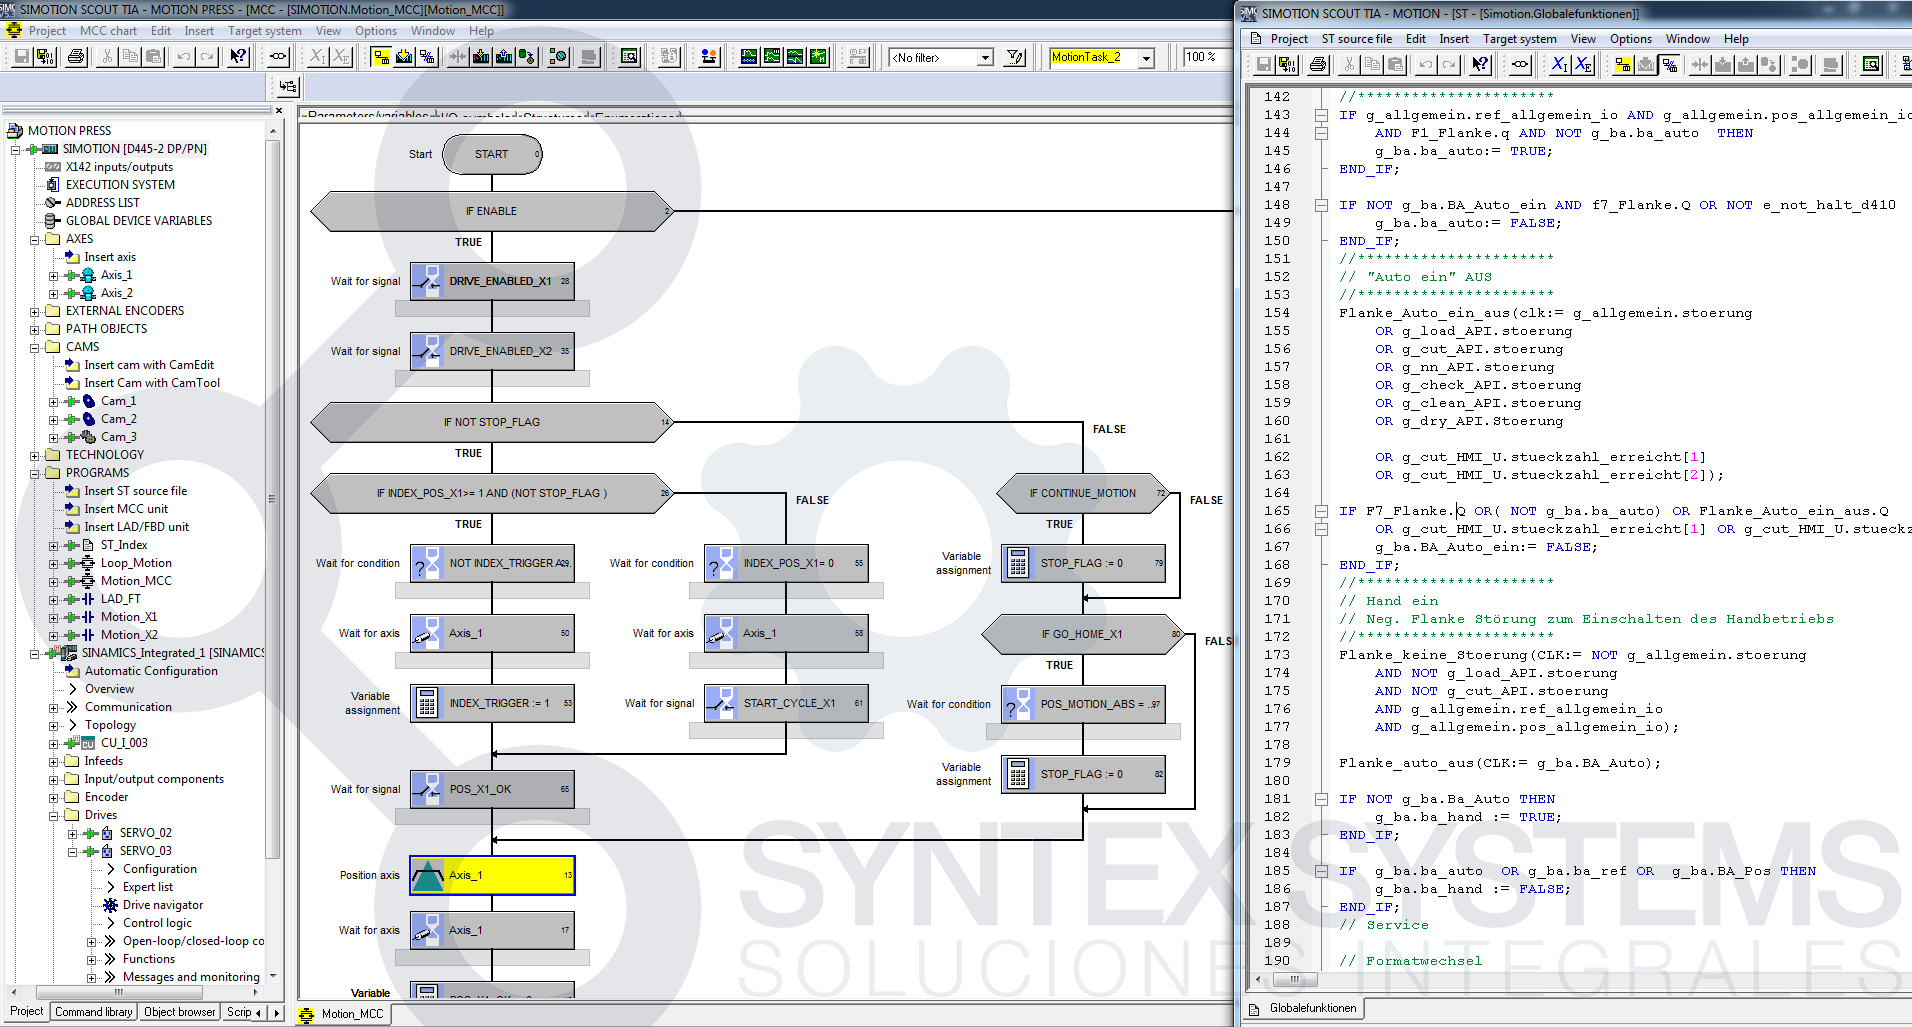Viewport: 1912px width, 1027px height.
Task: Click the glasses monitor icon in MCC toolbar
Action: pyautogui.click(x=278, y=57)
